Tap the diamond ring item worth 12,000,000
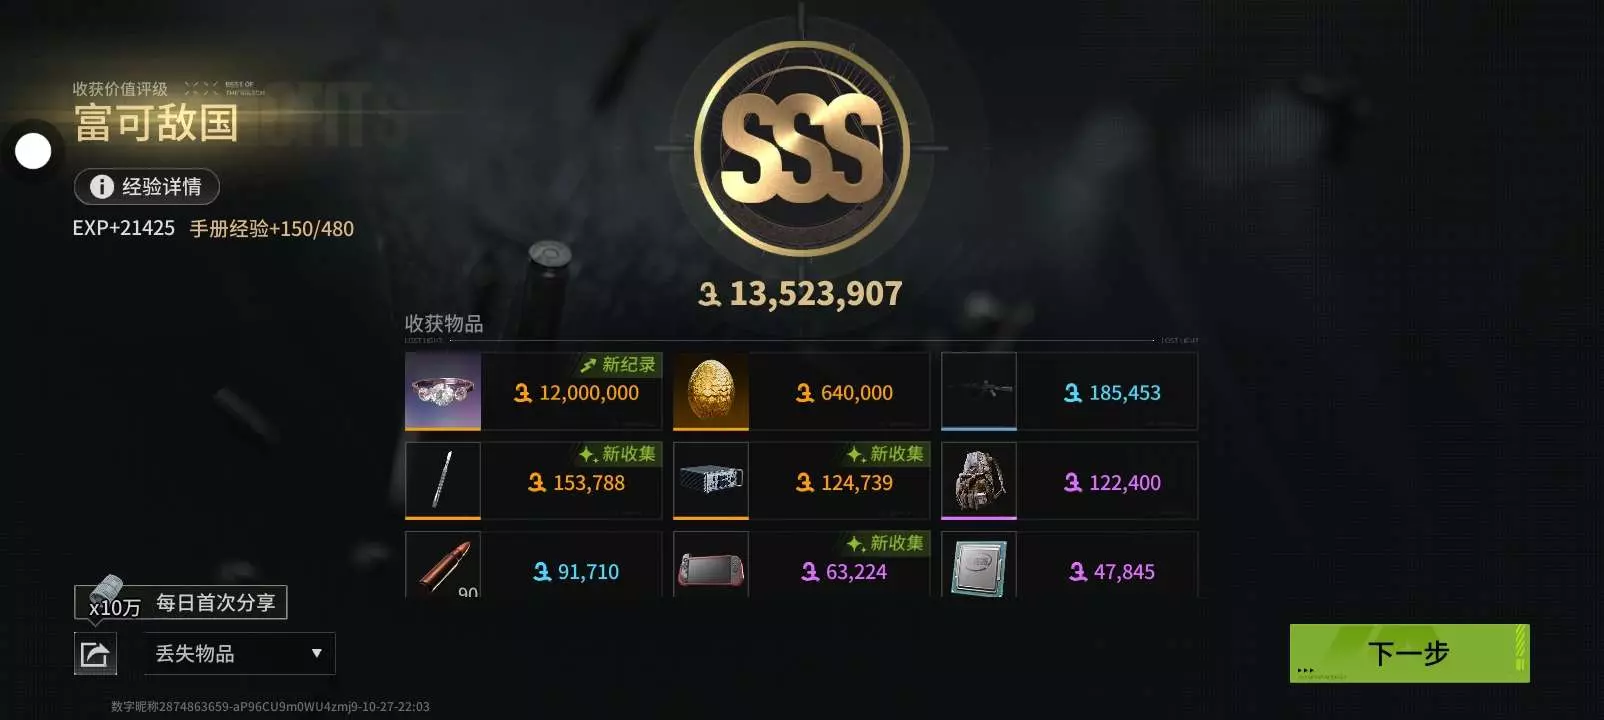 pyautogui.click(x=443, y=391)
